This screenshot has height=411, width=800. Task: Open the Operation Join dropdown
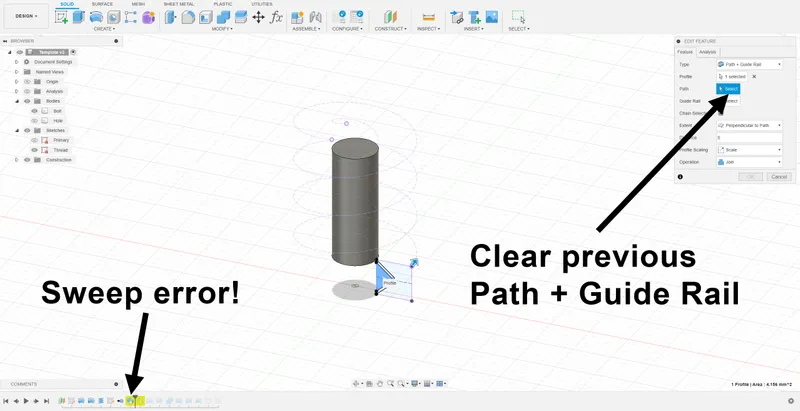click(x=749, y=162)
